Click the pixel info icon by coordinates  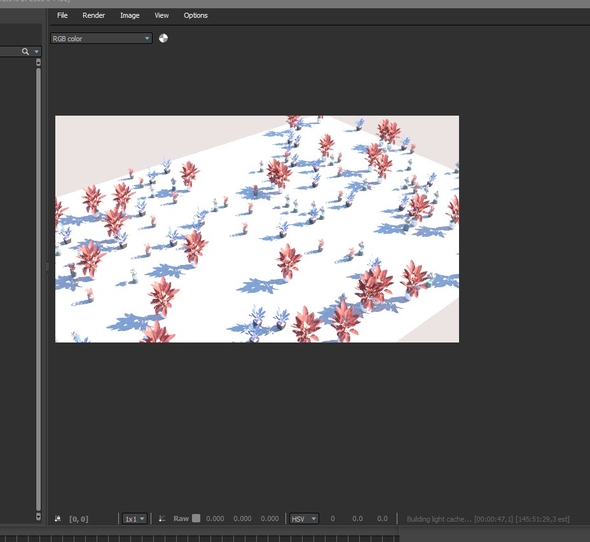point(58,519)
